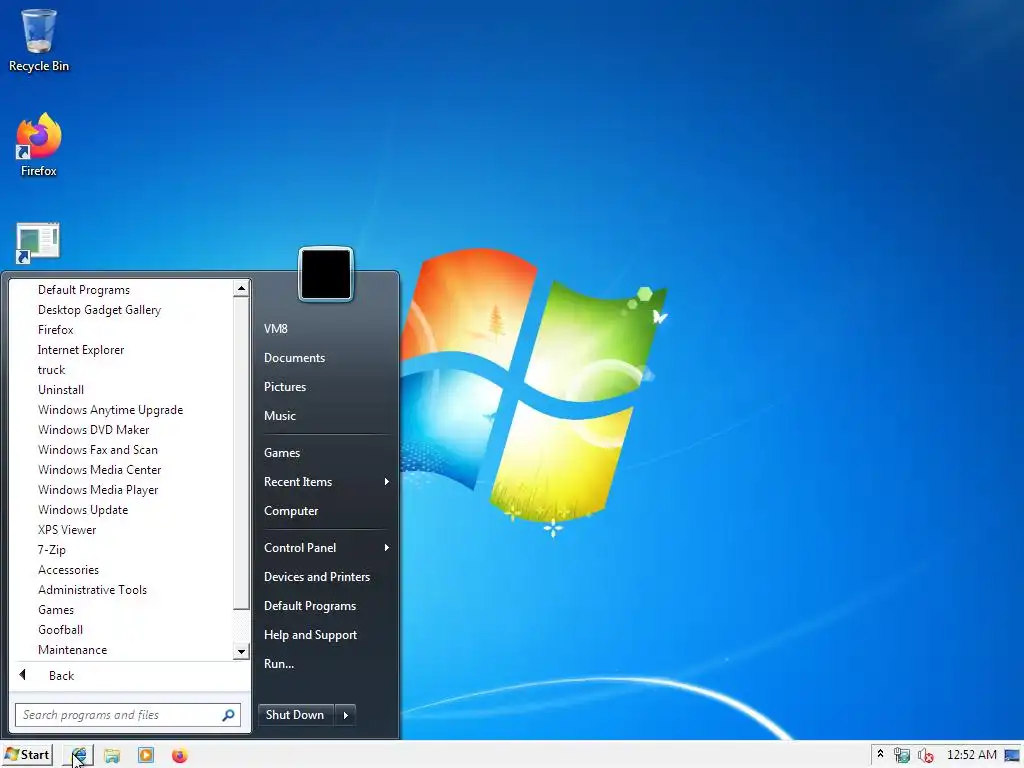
Task: Click the Firefox icon in the taskbar
Action: [x=180, y=756]
